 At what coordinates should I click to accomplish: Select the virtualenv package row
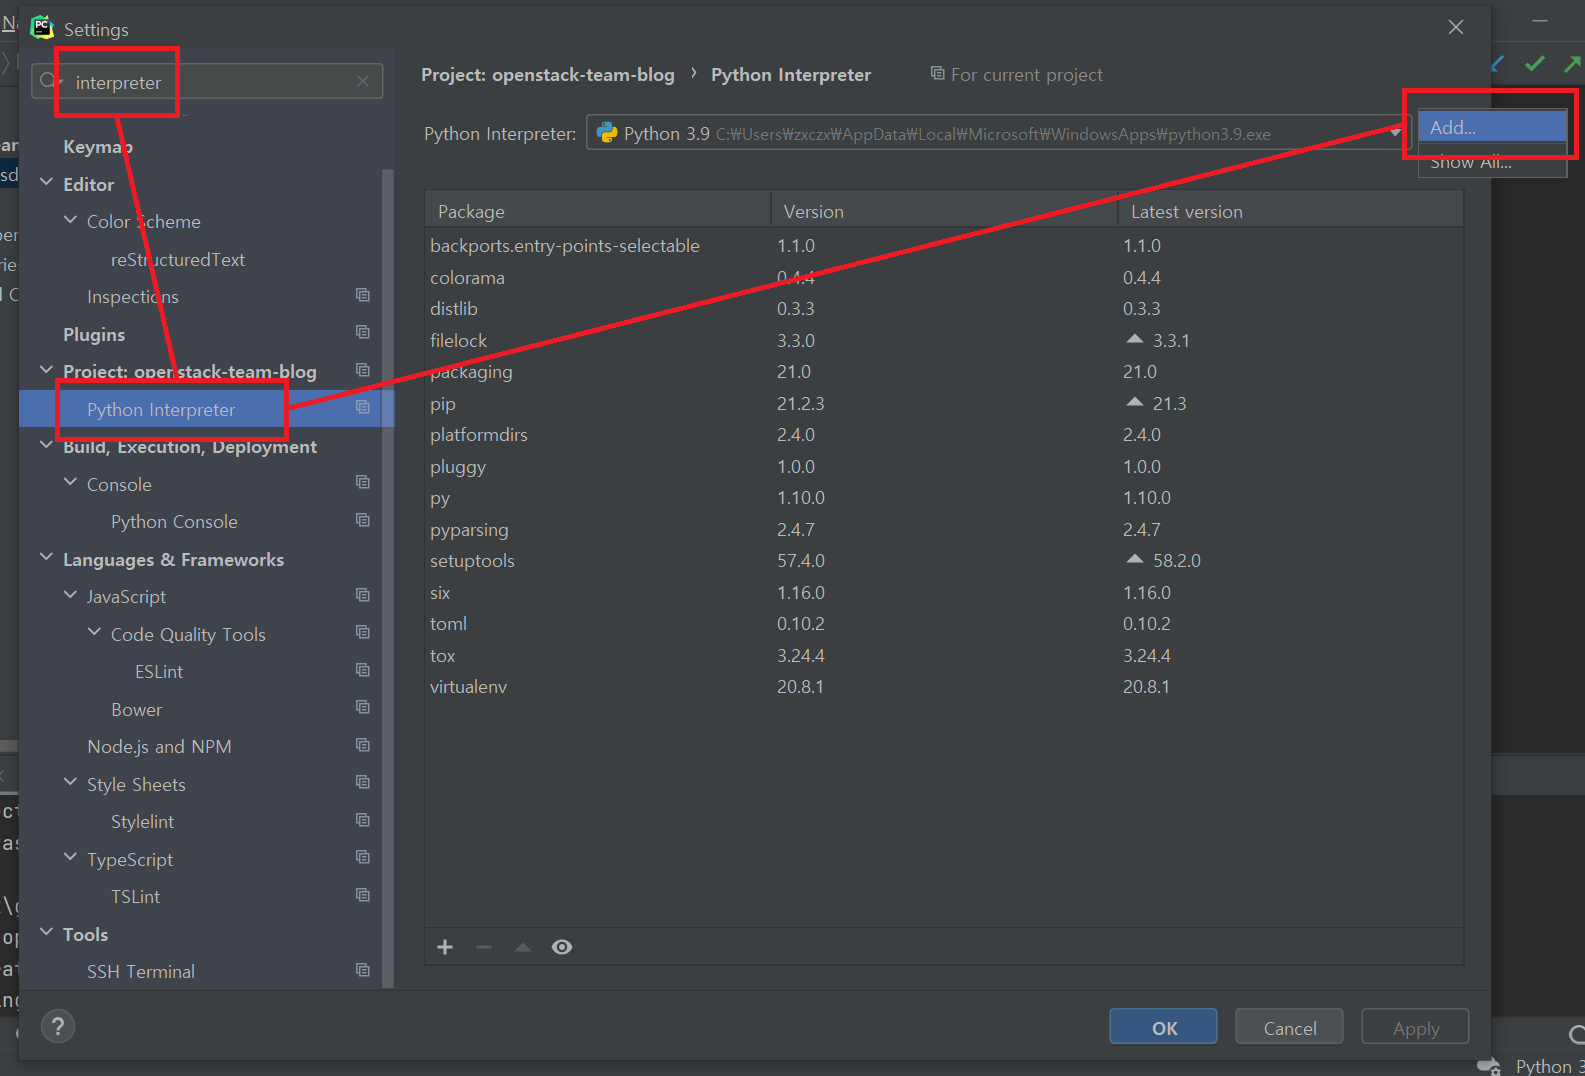[x=944, y=687]
